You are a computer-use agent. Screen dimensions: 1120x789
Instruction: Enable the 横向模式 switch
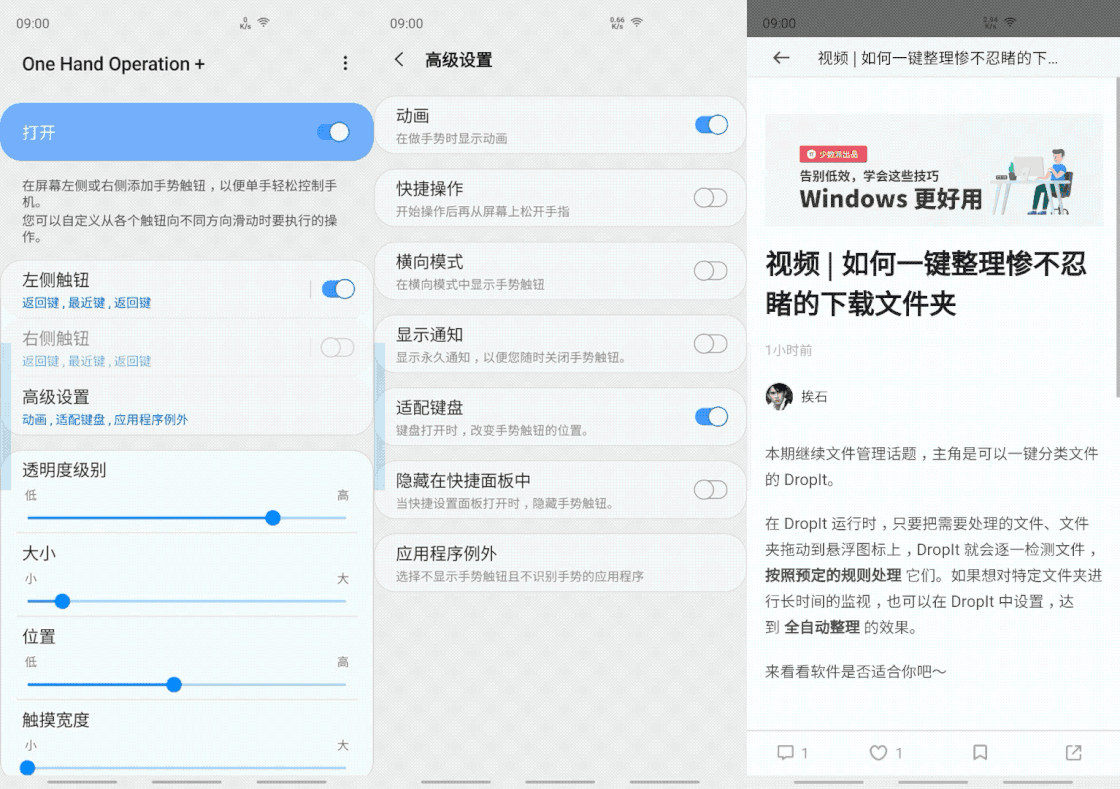pos(710,271)
